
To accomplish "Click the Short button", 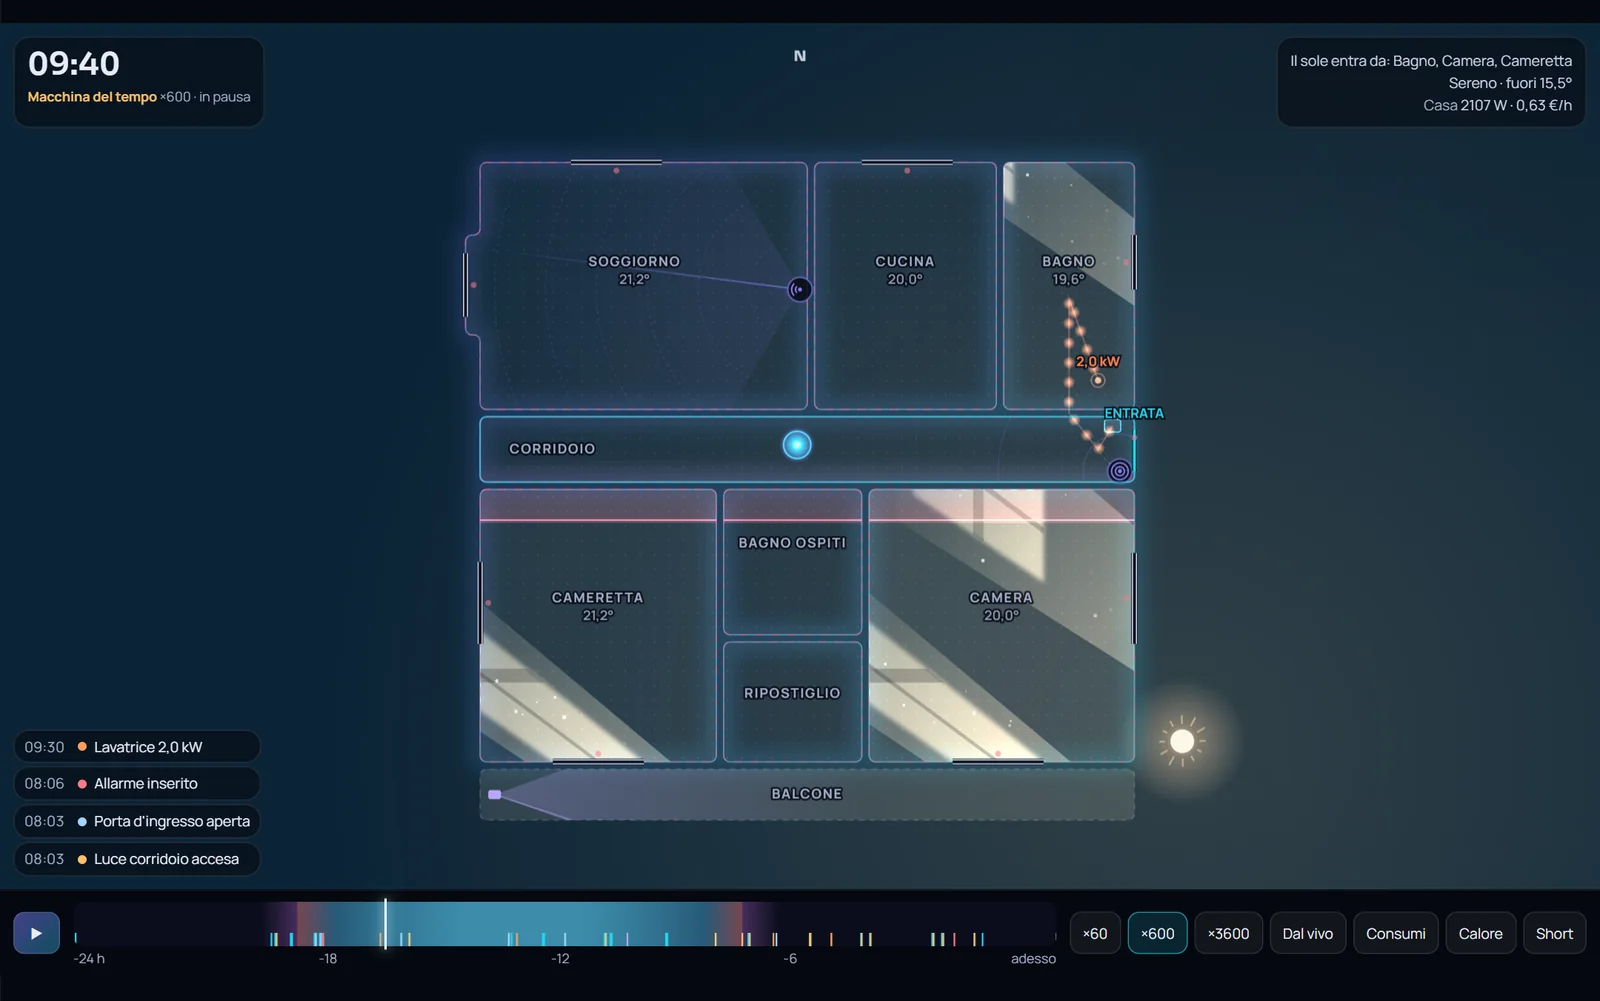I will [1554, 933].
